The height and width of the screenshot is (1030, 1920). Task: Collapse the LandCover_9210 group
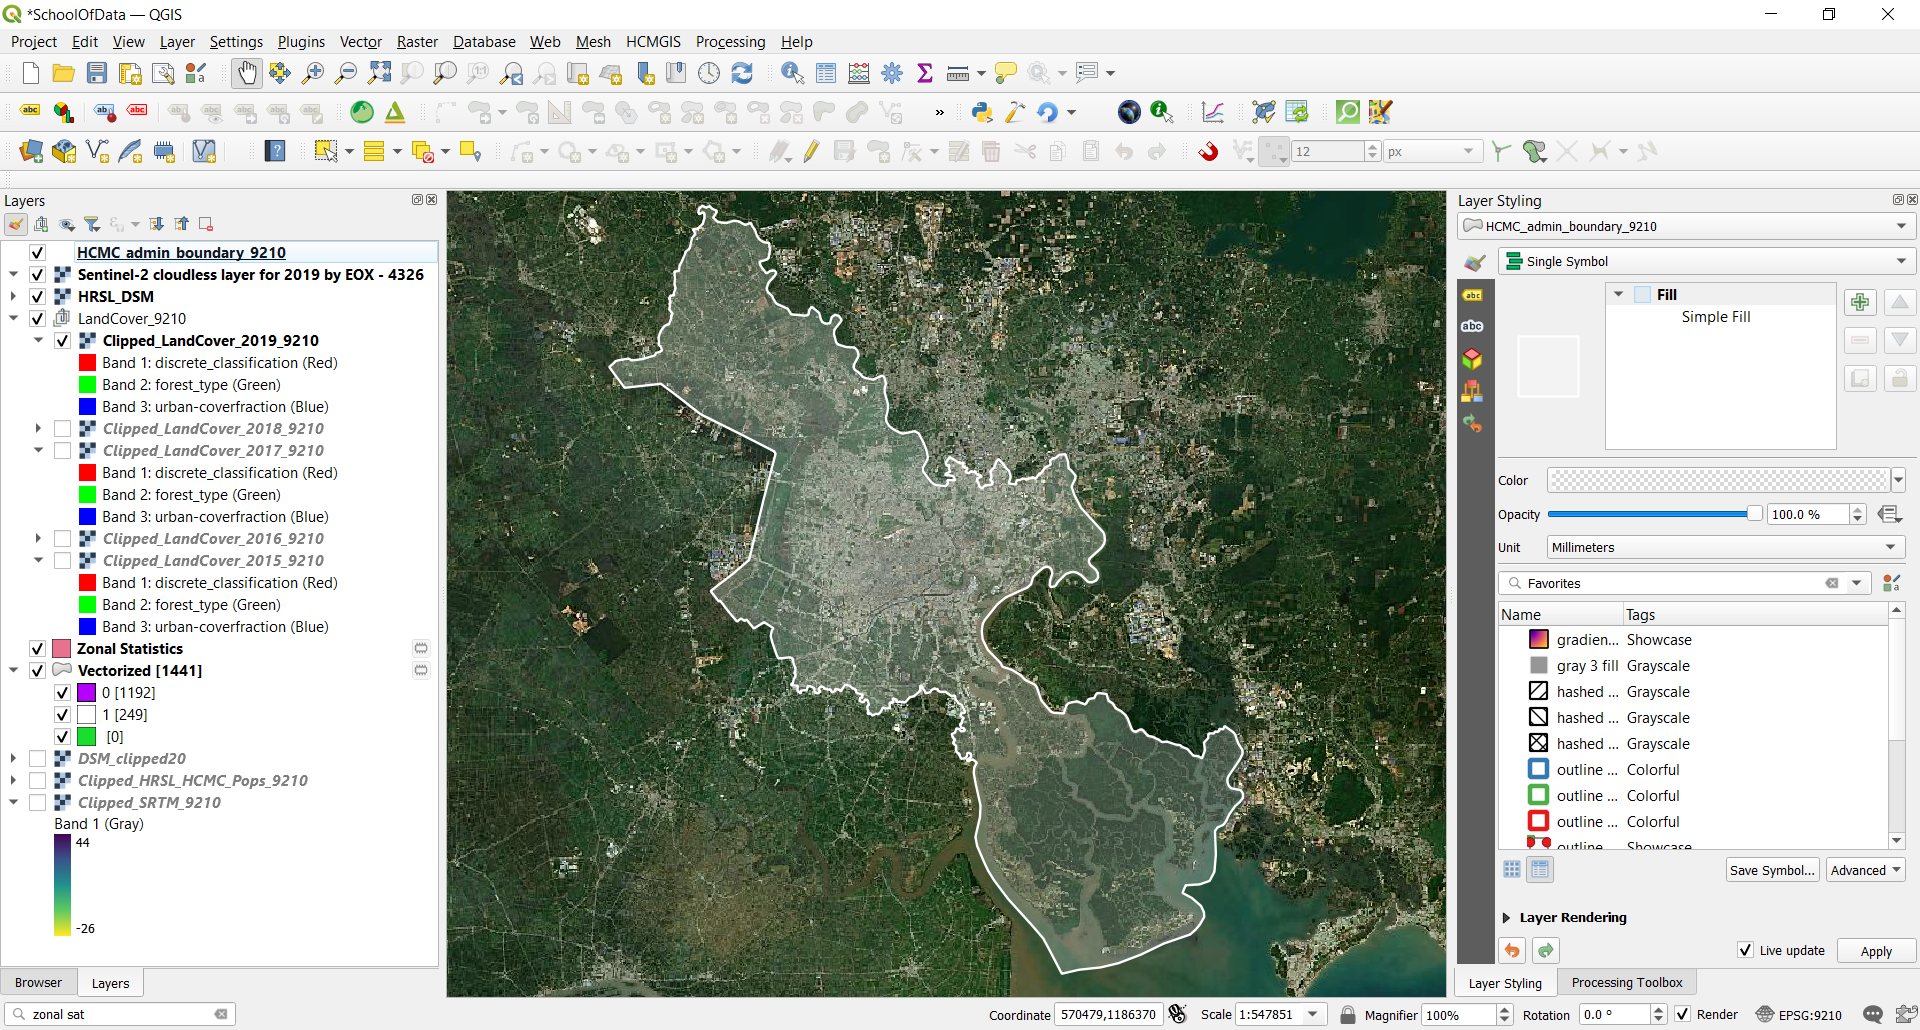14,319
